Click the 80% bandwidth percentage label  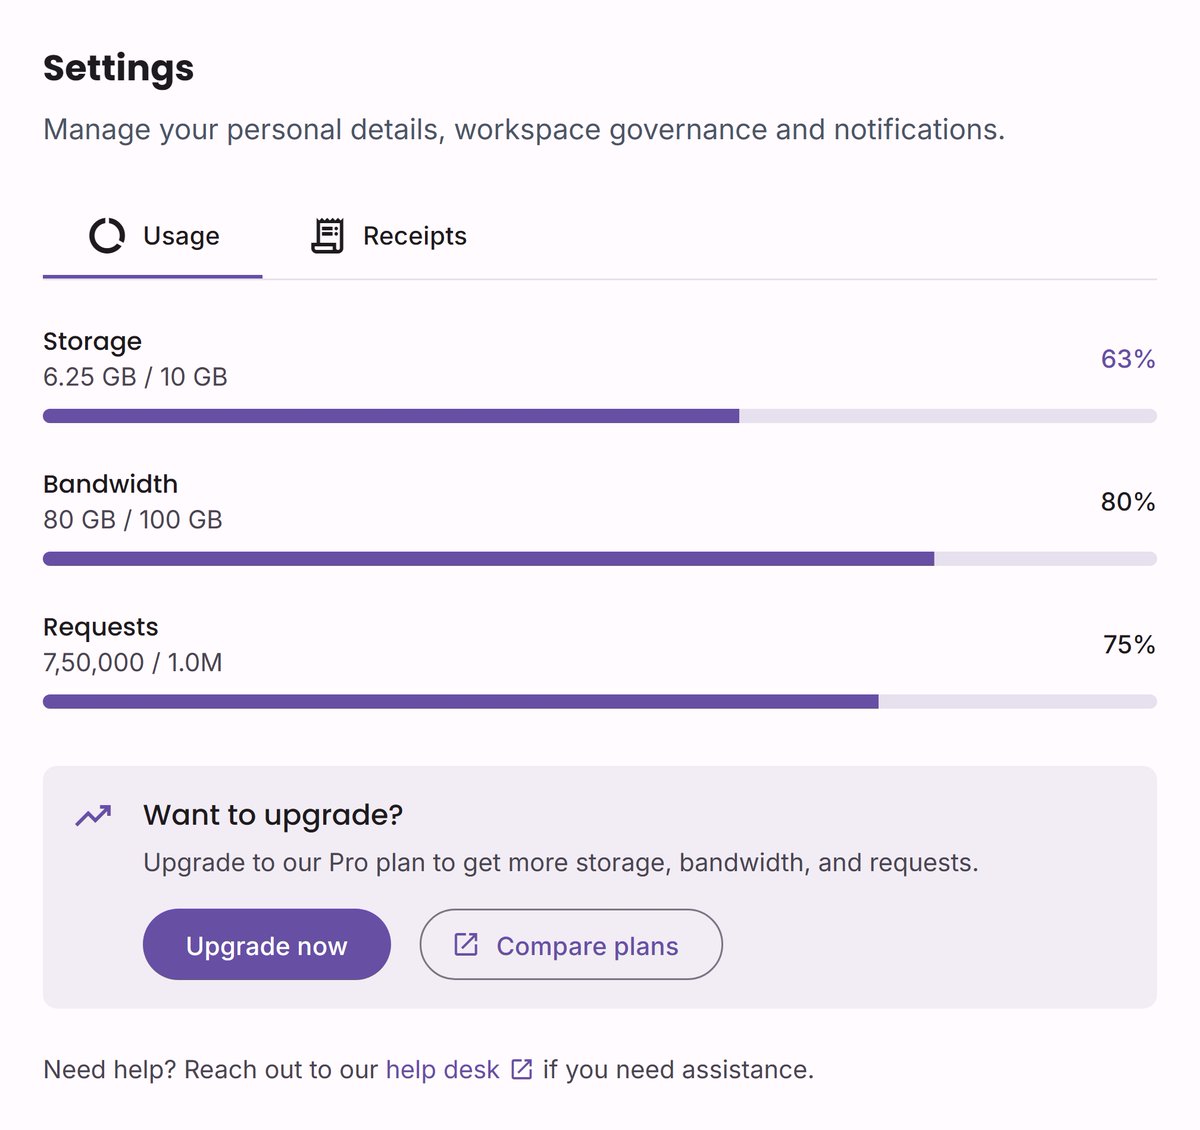point(1128,502)
